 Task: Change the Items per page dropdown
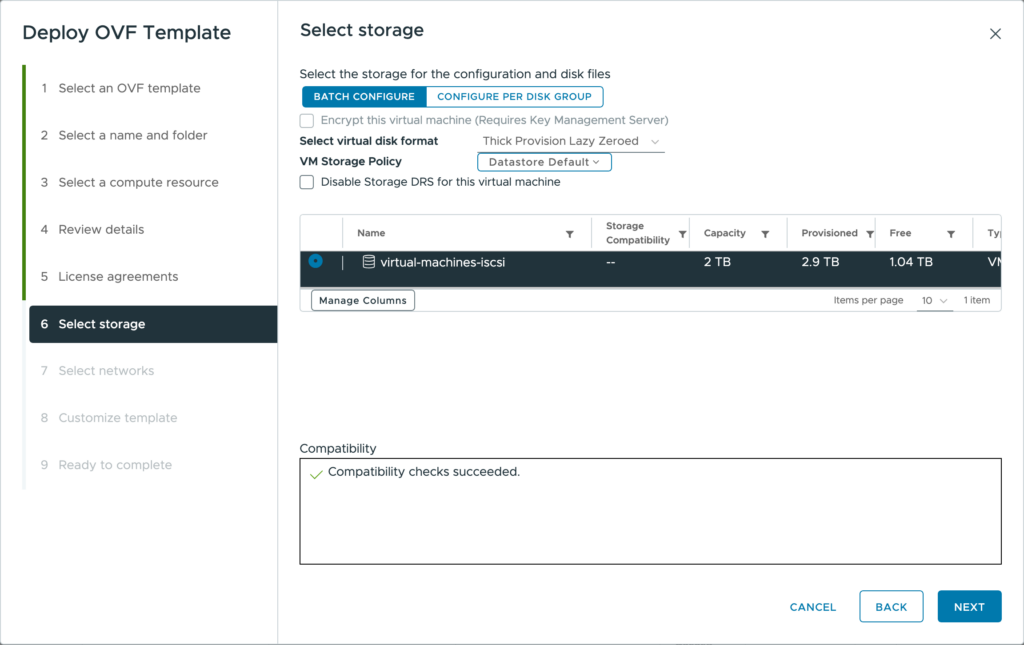click(x=934, y=300)
